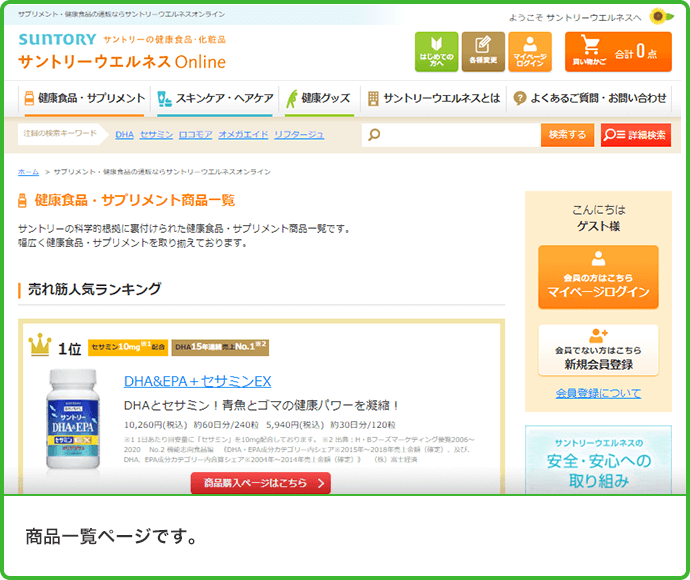Click the DHA keyword link

(125, 135)
